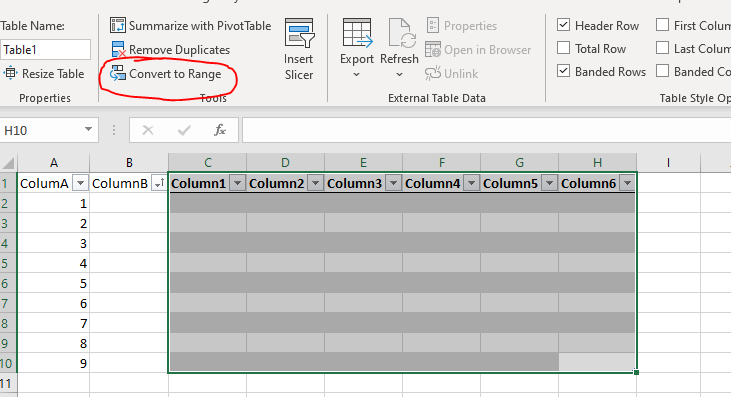Select Convert to Range tool
This screenshot has height=397, width=731.
point(165,74)
